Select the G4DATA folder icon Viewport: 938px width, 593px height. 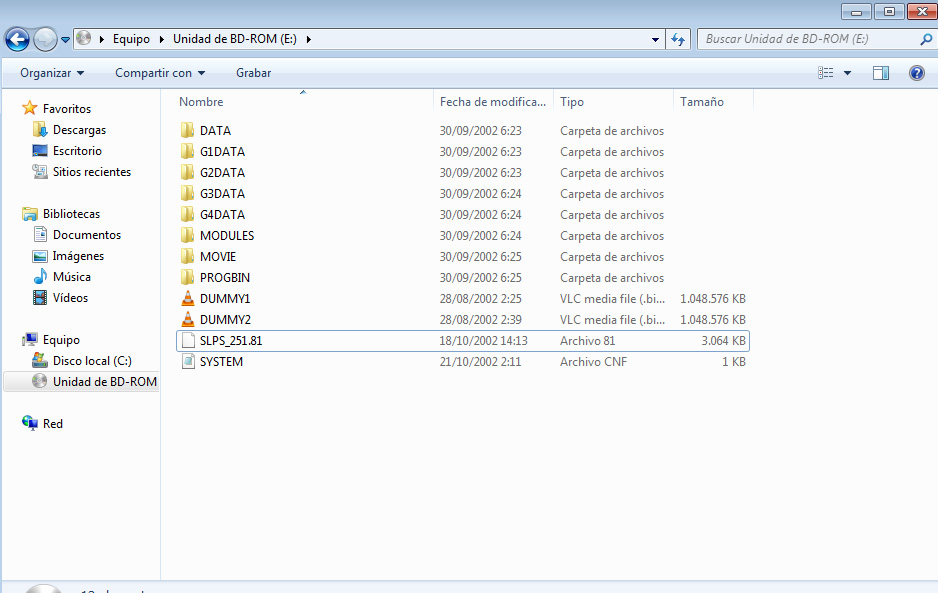(188, 214)
